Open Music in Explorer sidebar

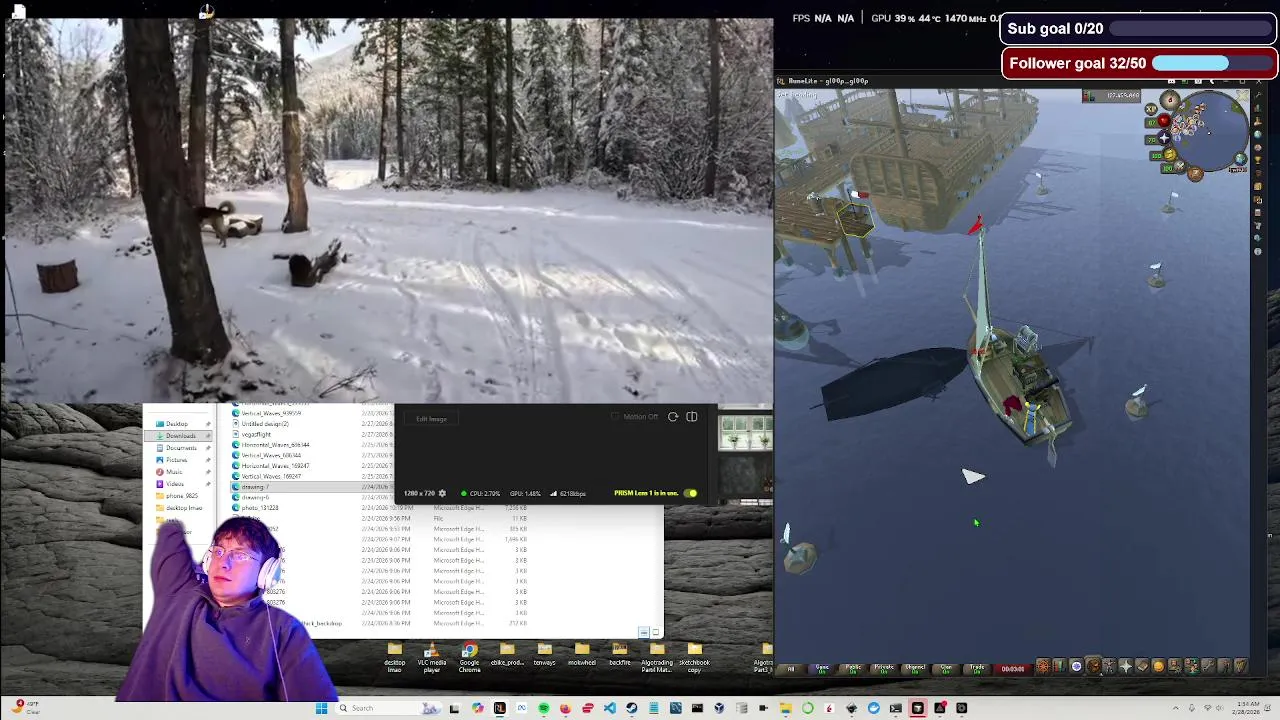click(174, 472)
